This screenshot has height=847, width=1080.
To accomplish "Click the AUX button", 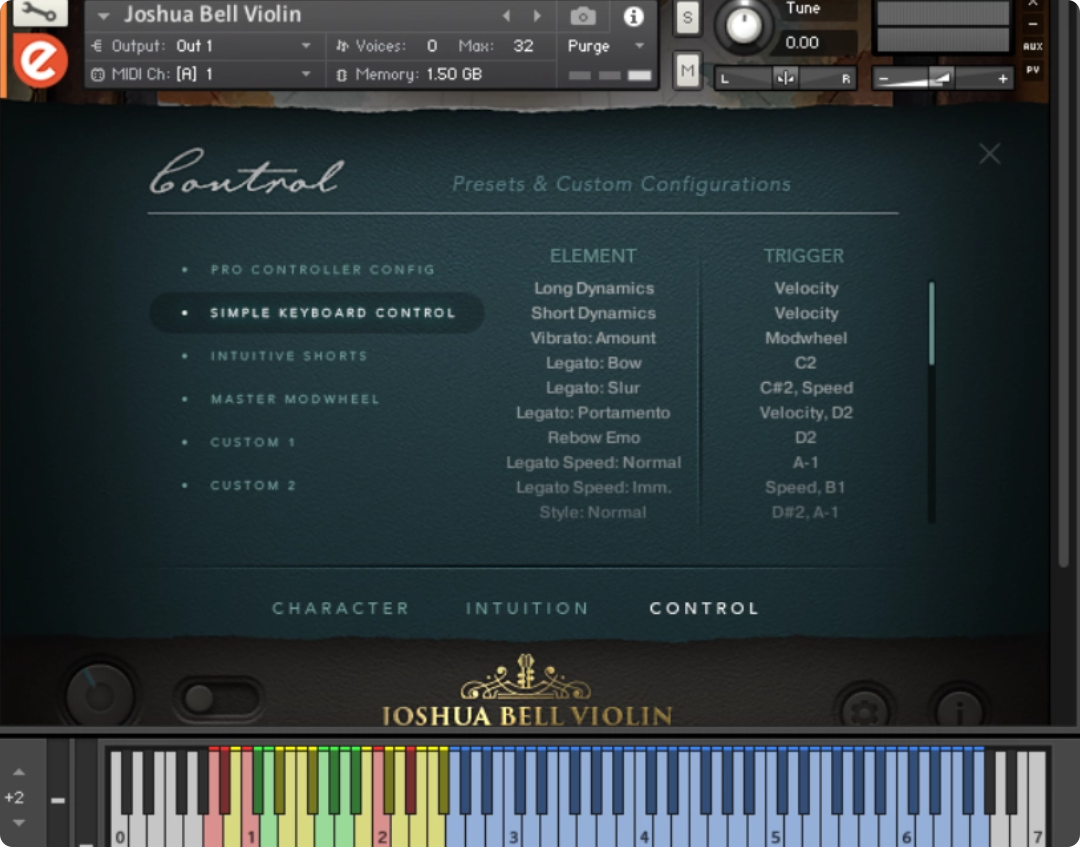I will pos(1032,47).
